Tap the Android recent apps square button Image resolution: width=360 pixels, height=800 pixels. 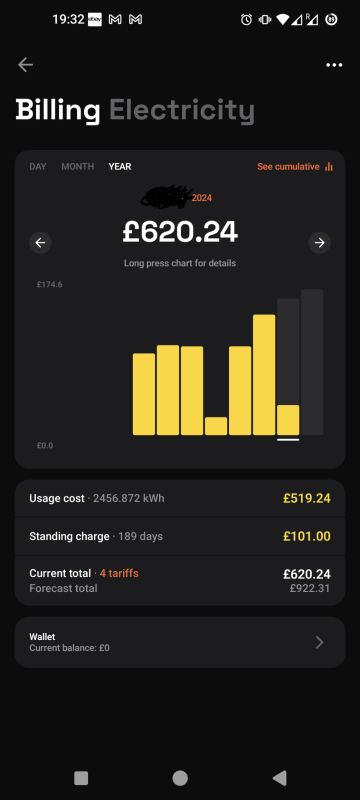click(81, 778)
